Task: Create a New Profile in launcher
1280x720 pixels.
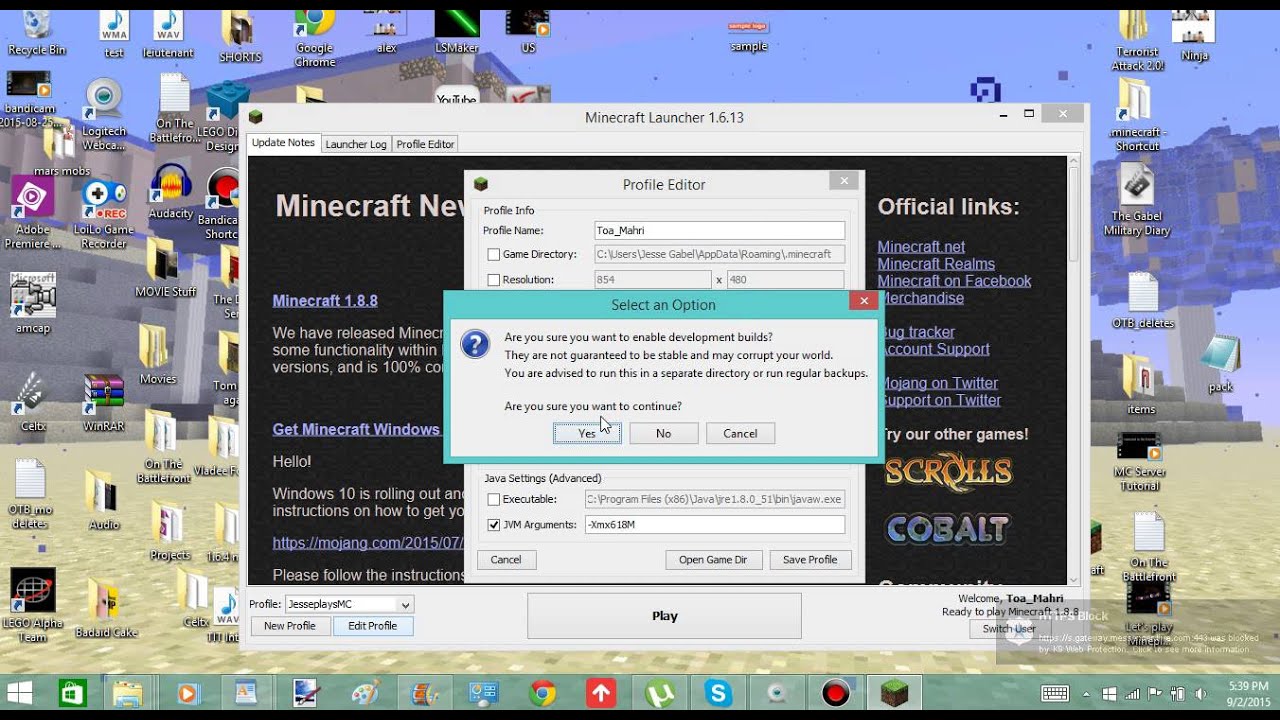Action: [290, 626]
